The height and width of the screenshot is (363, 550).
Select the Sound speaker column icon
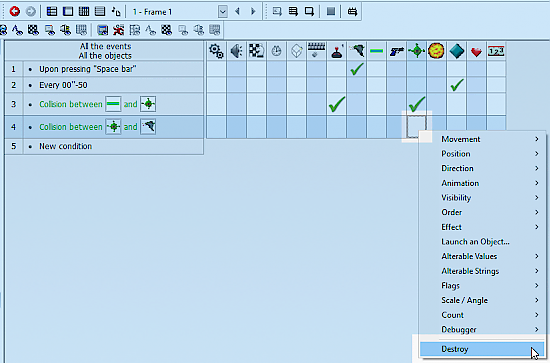236,51
